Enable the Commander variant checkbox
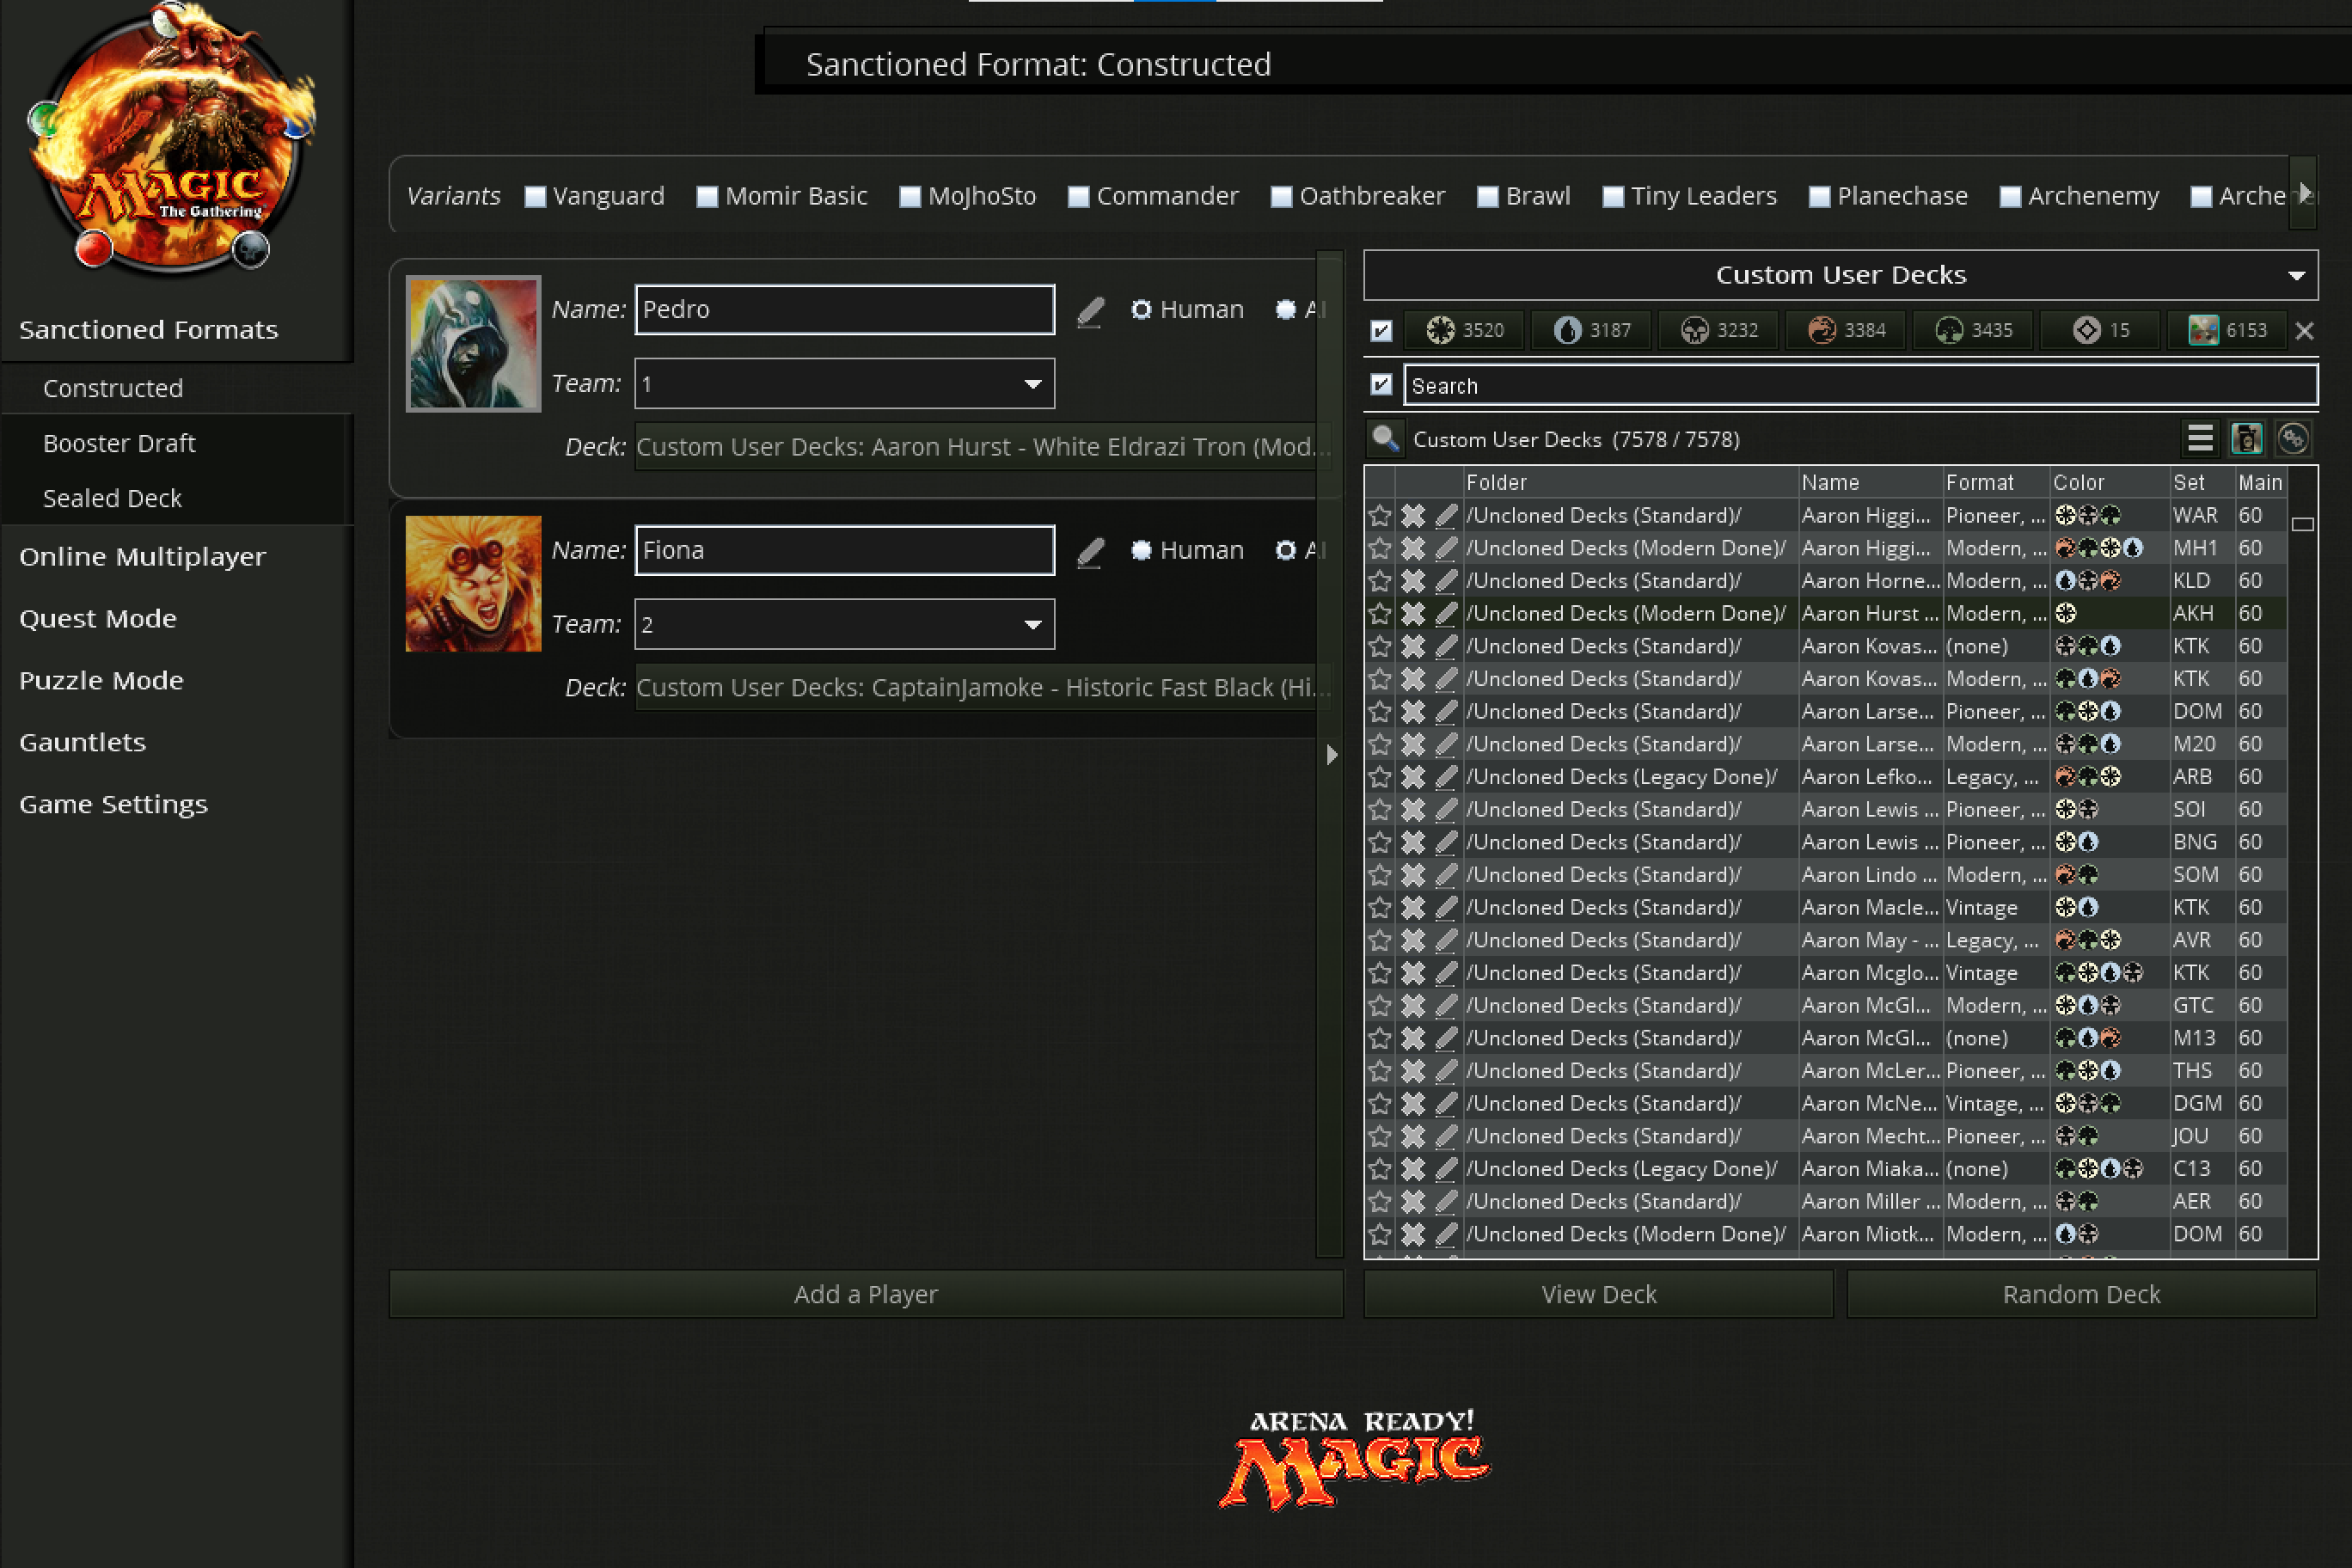This screenshot has width=2352, height=1568. 1078,197
